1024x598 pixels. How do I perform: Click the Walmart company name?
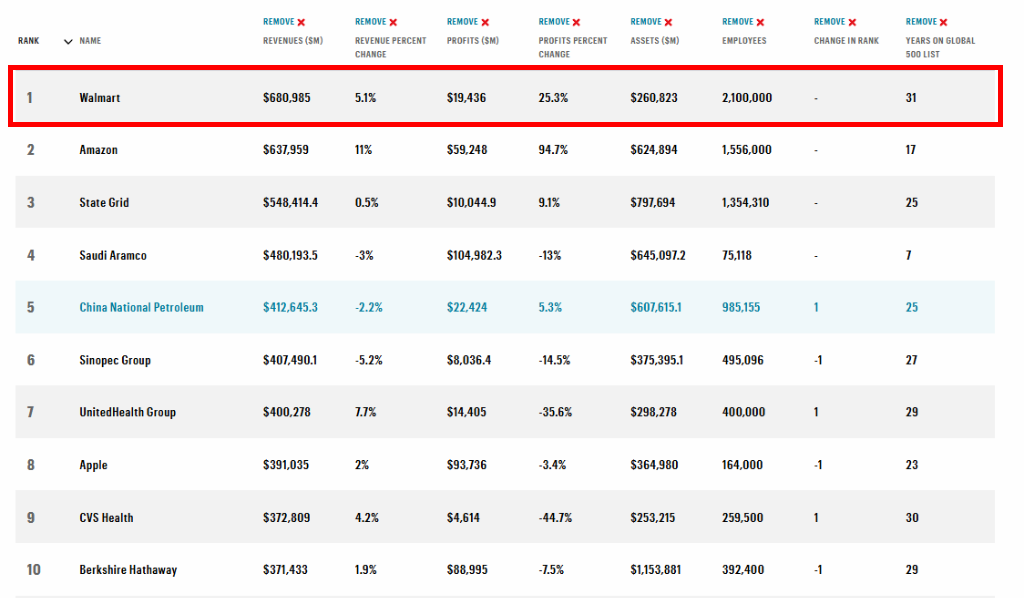(x=100, y=98)
